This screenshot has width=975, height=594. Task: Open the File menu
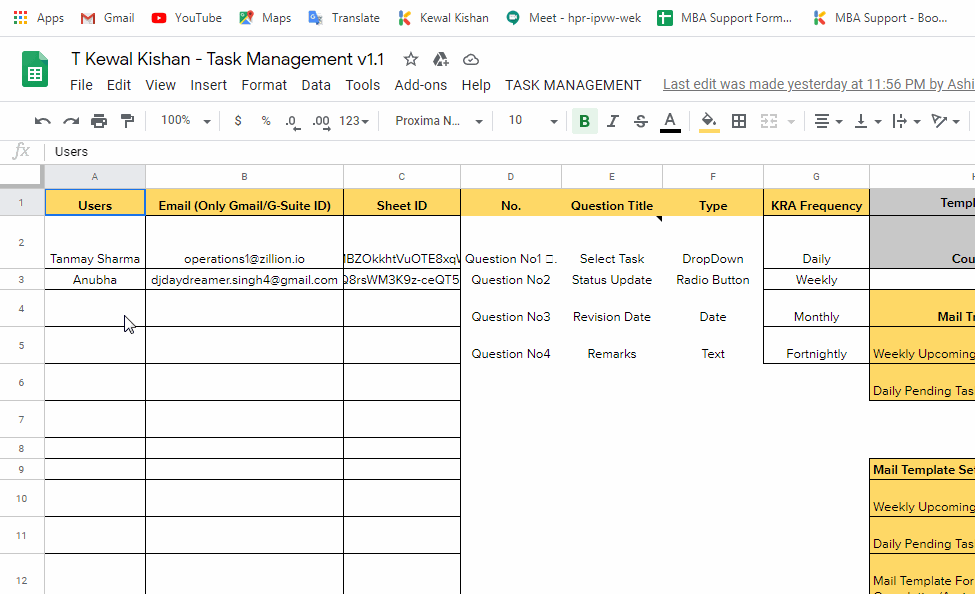[81, 85]
